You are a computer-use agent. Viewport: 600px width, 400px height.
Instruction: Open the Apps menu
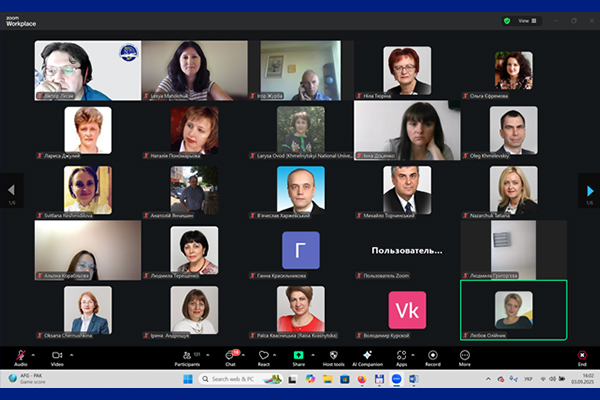click(x=401, y=355)
